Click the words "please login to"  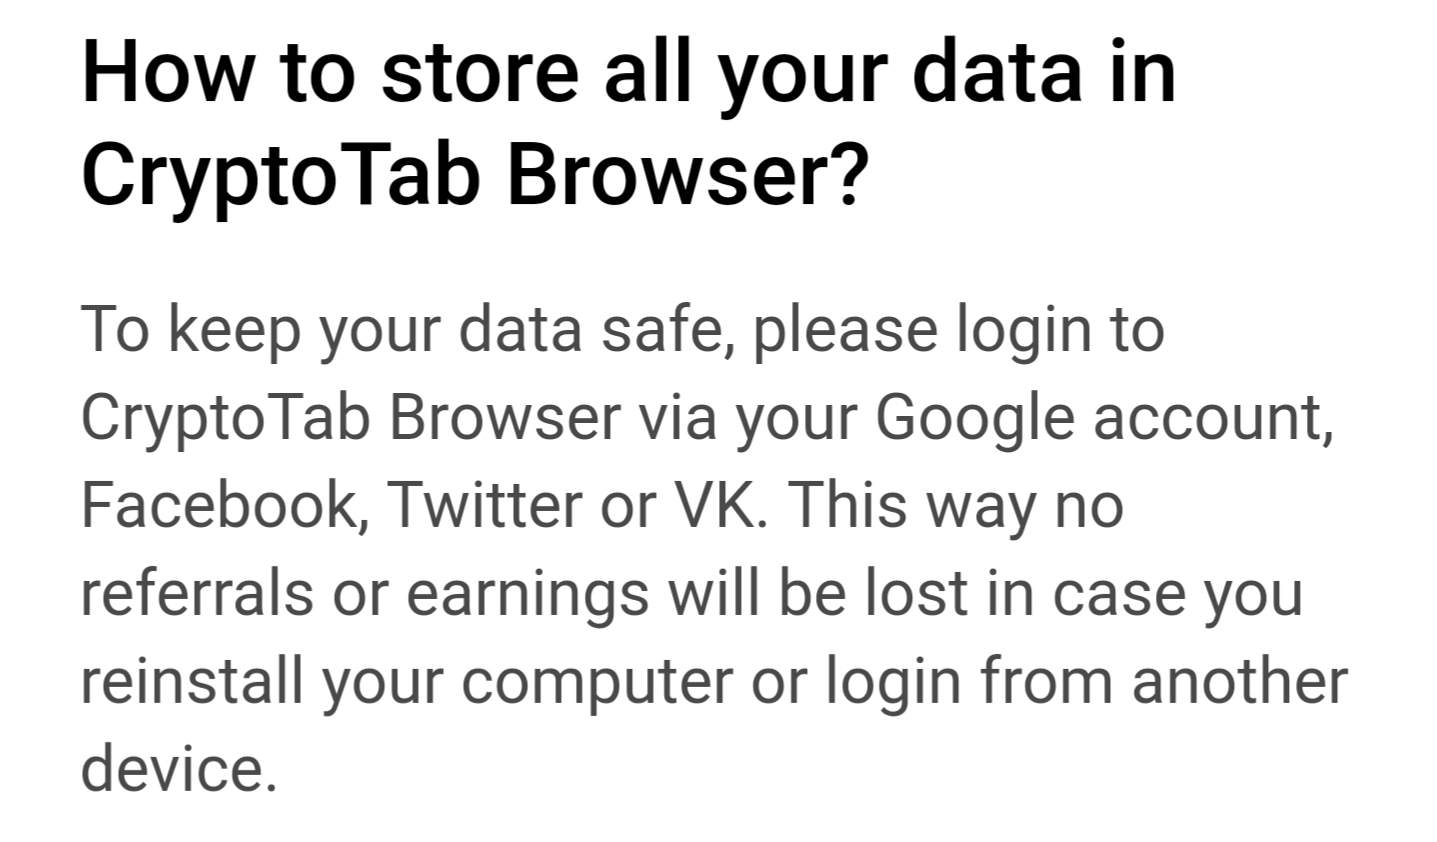(x=958, y=329)
